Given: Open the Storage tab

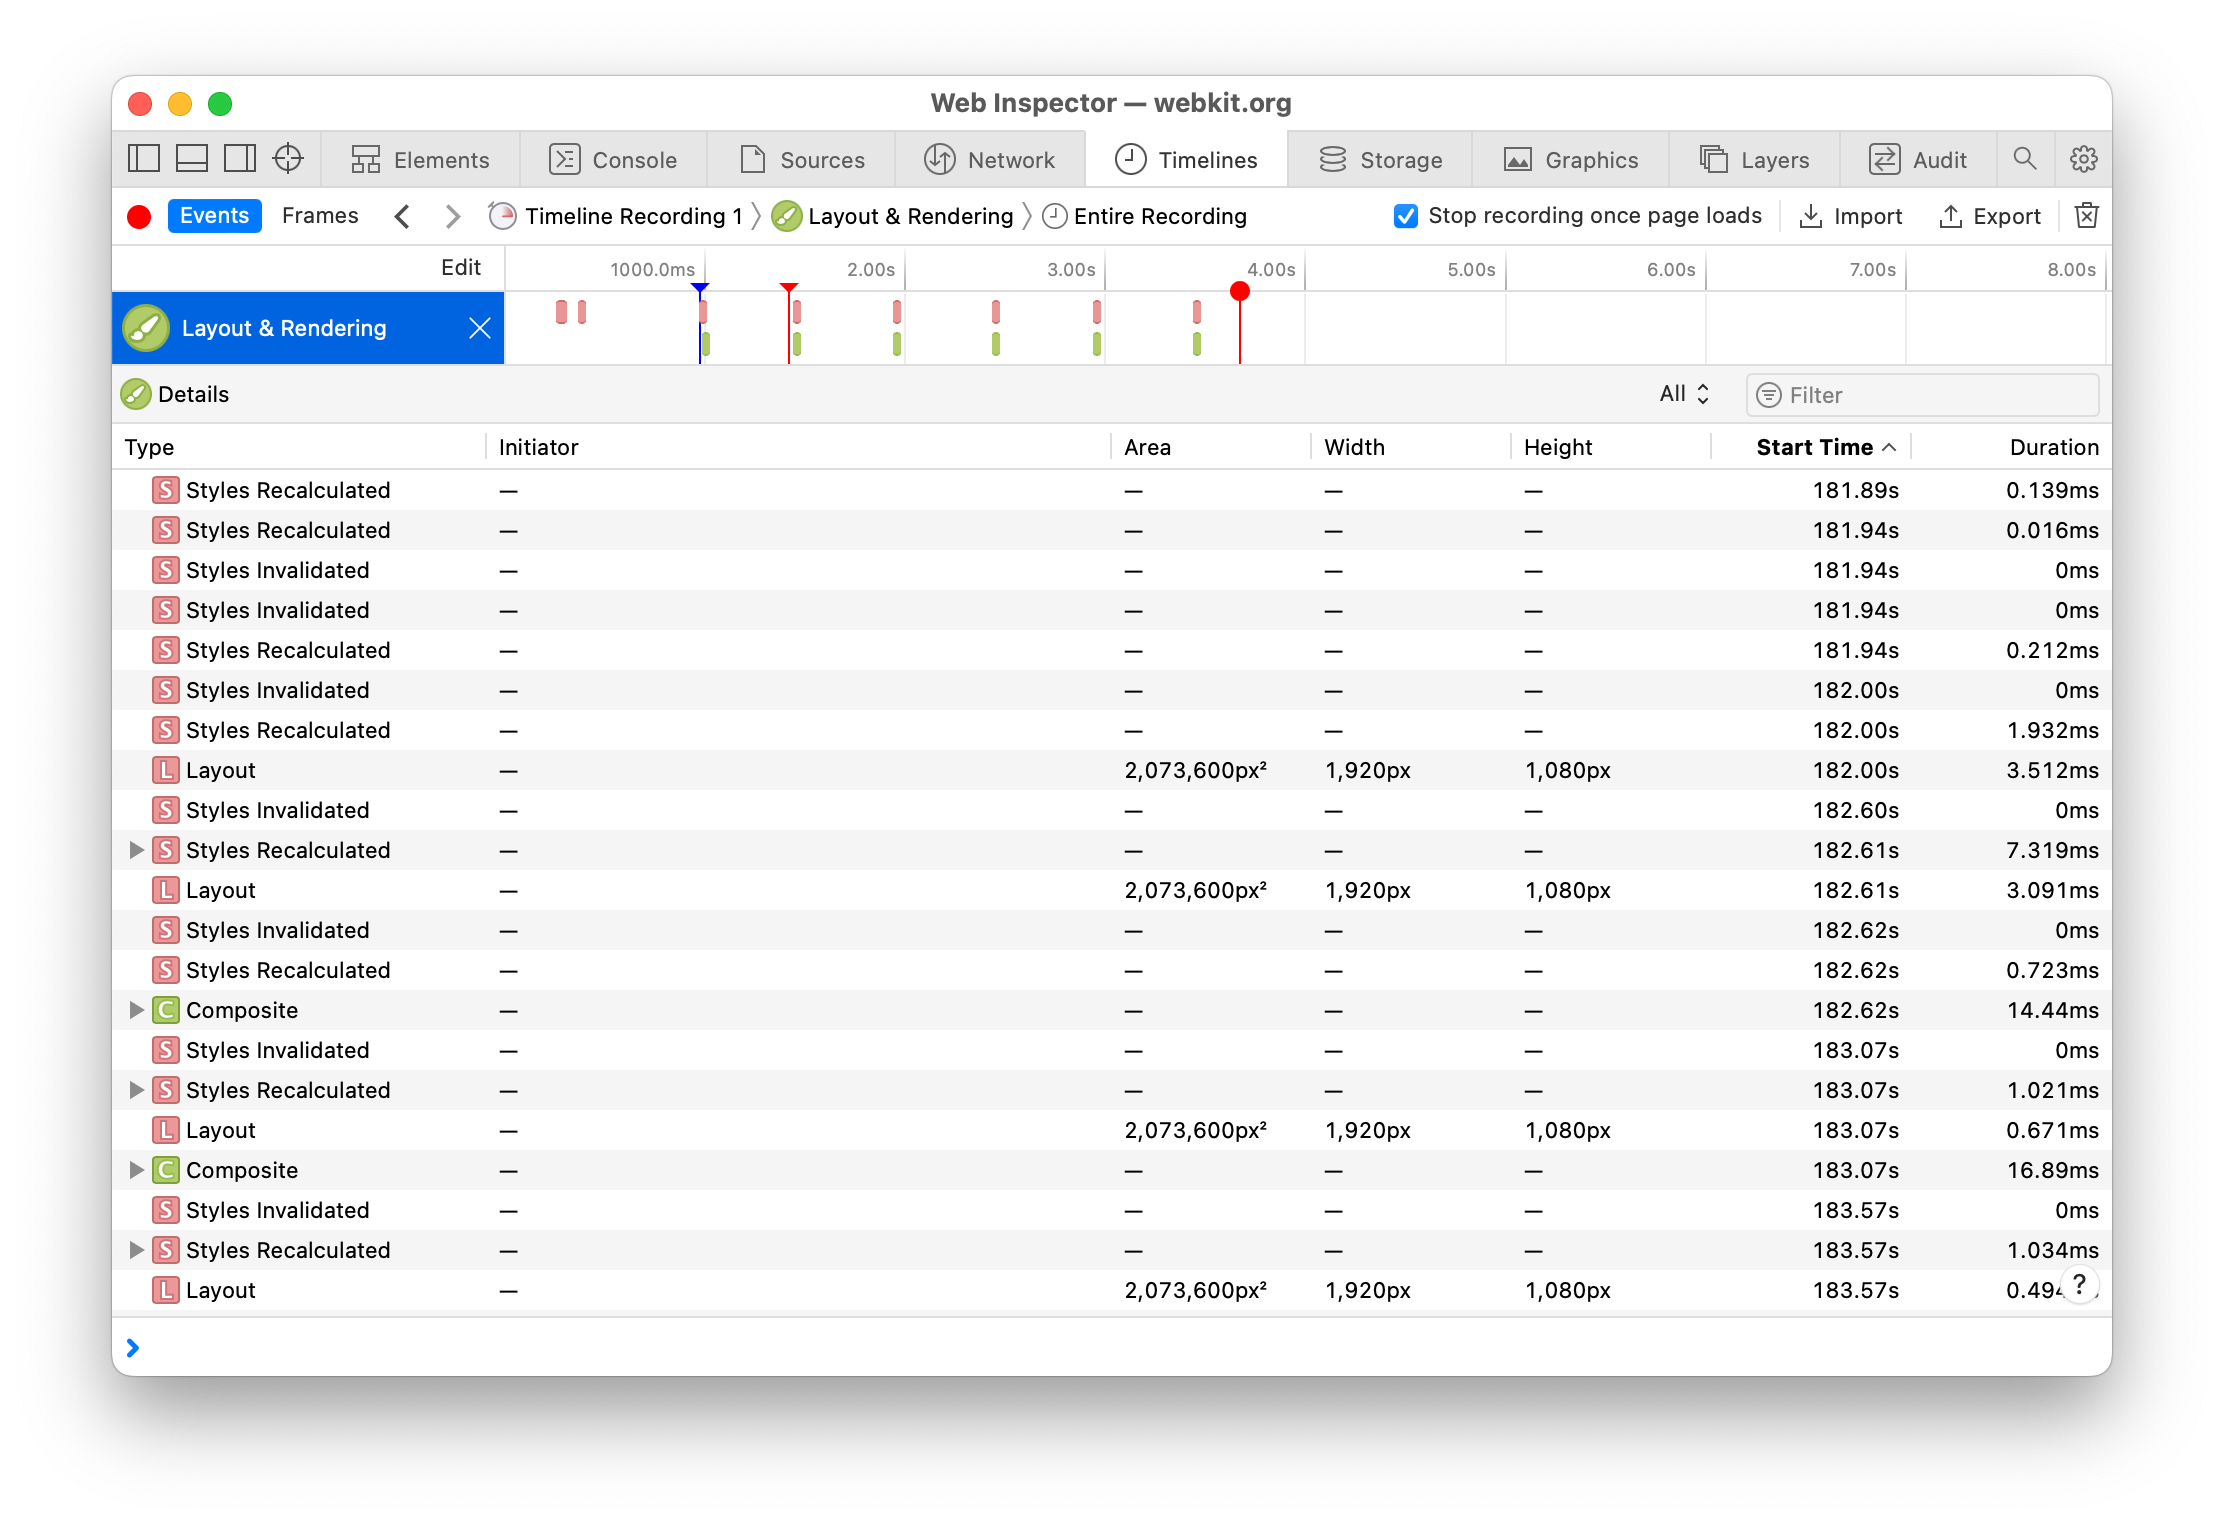Looking at the screenshot, I should [x=1380, y=160].
